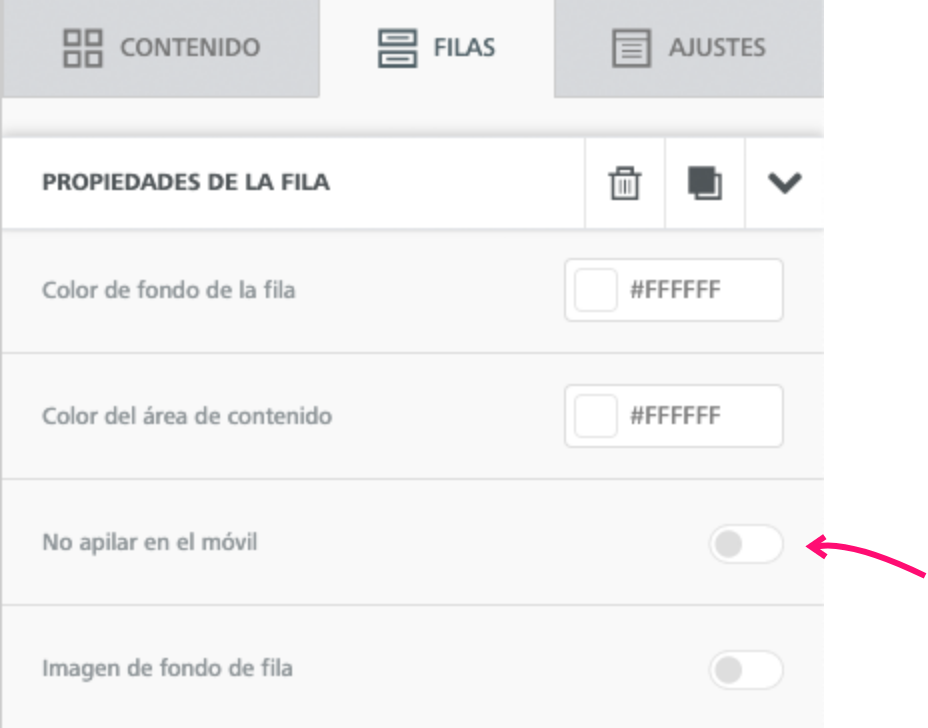Screen dimensions: 928x728
Task: Click the Filas rows icon
Action: (397, 48)
